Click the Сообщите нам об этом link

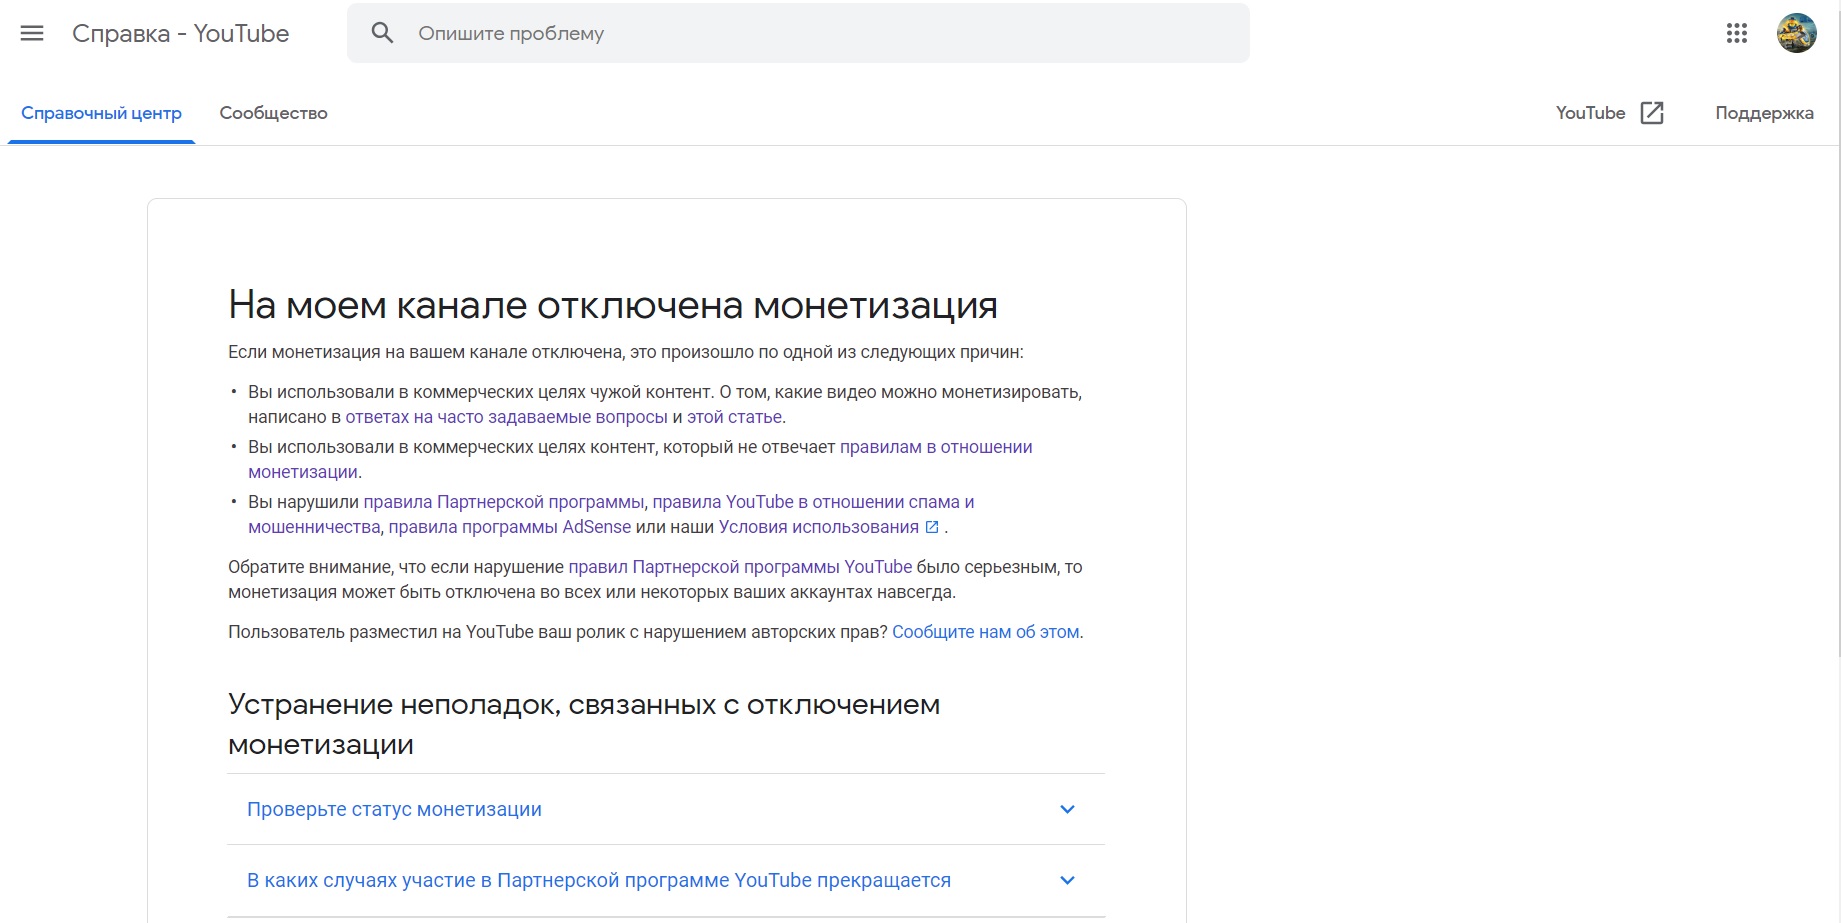[986, 631]
